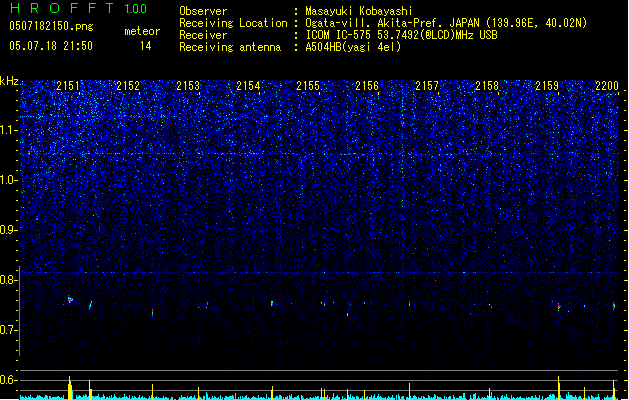Click the 2154 time marker
This screenshot has width=629, height=400.
248,86
